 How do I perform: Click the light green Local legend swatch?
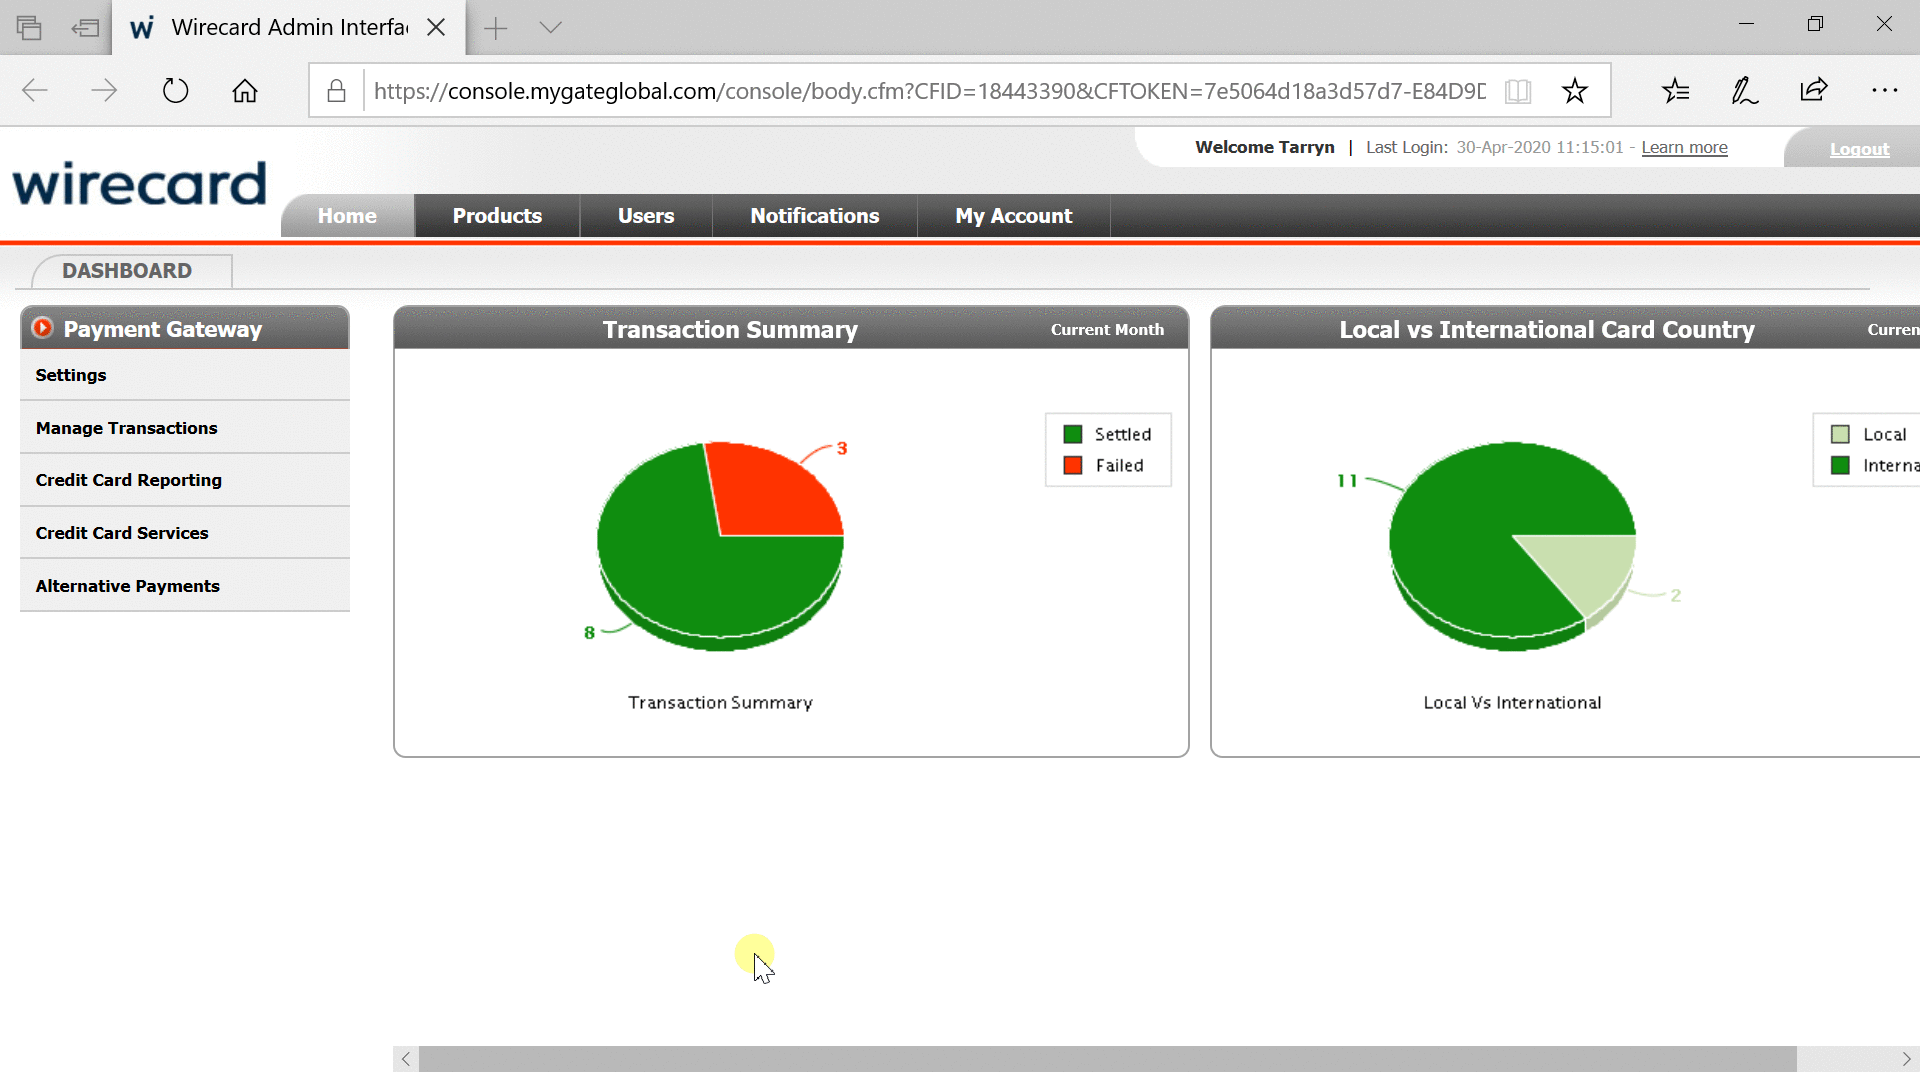pyautogui.click(x=1840, y=434)
